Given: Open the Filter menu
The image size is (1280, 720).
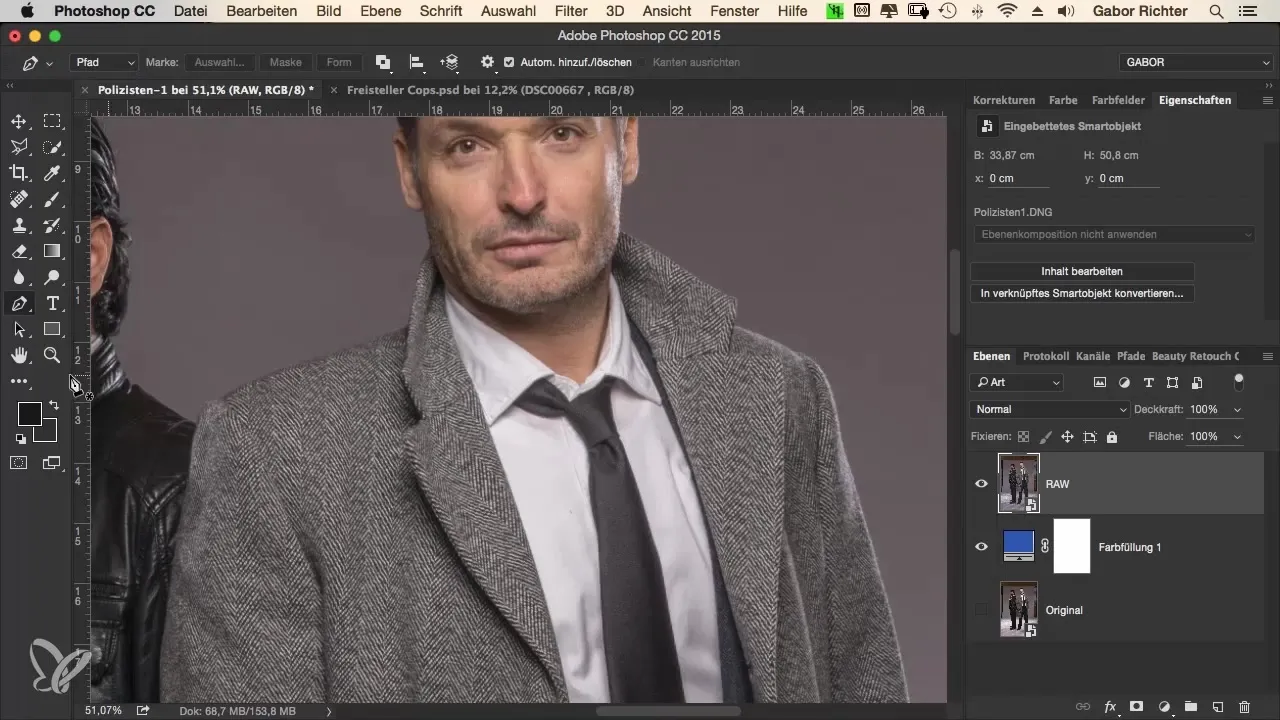Looking at the screenshot, I should point(571,11).
